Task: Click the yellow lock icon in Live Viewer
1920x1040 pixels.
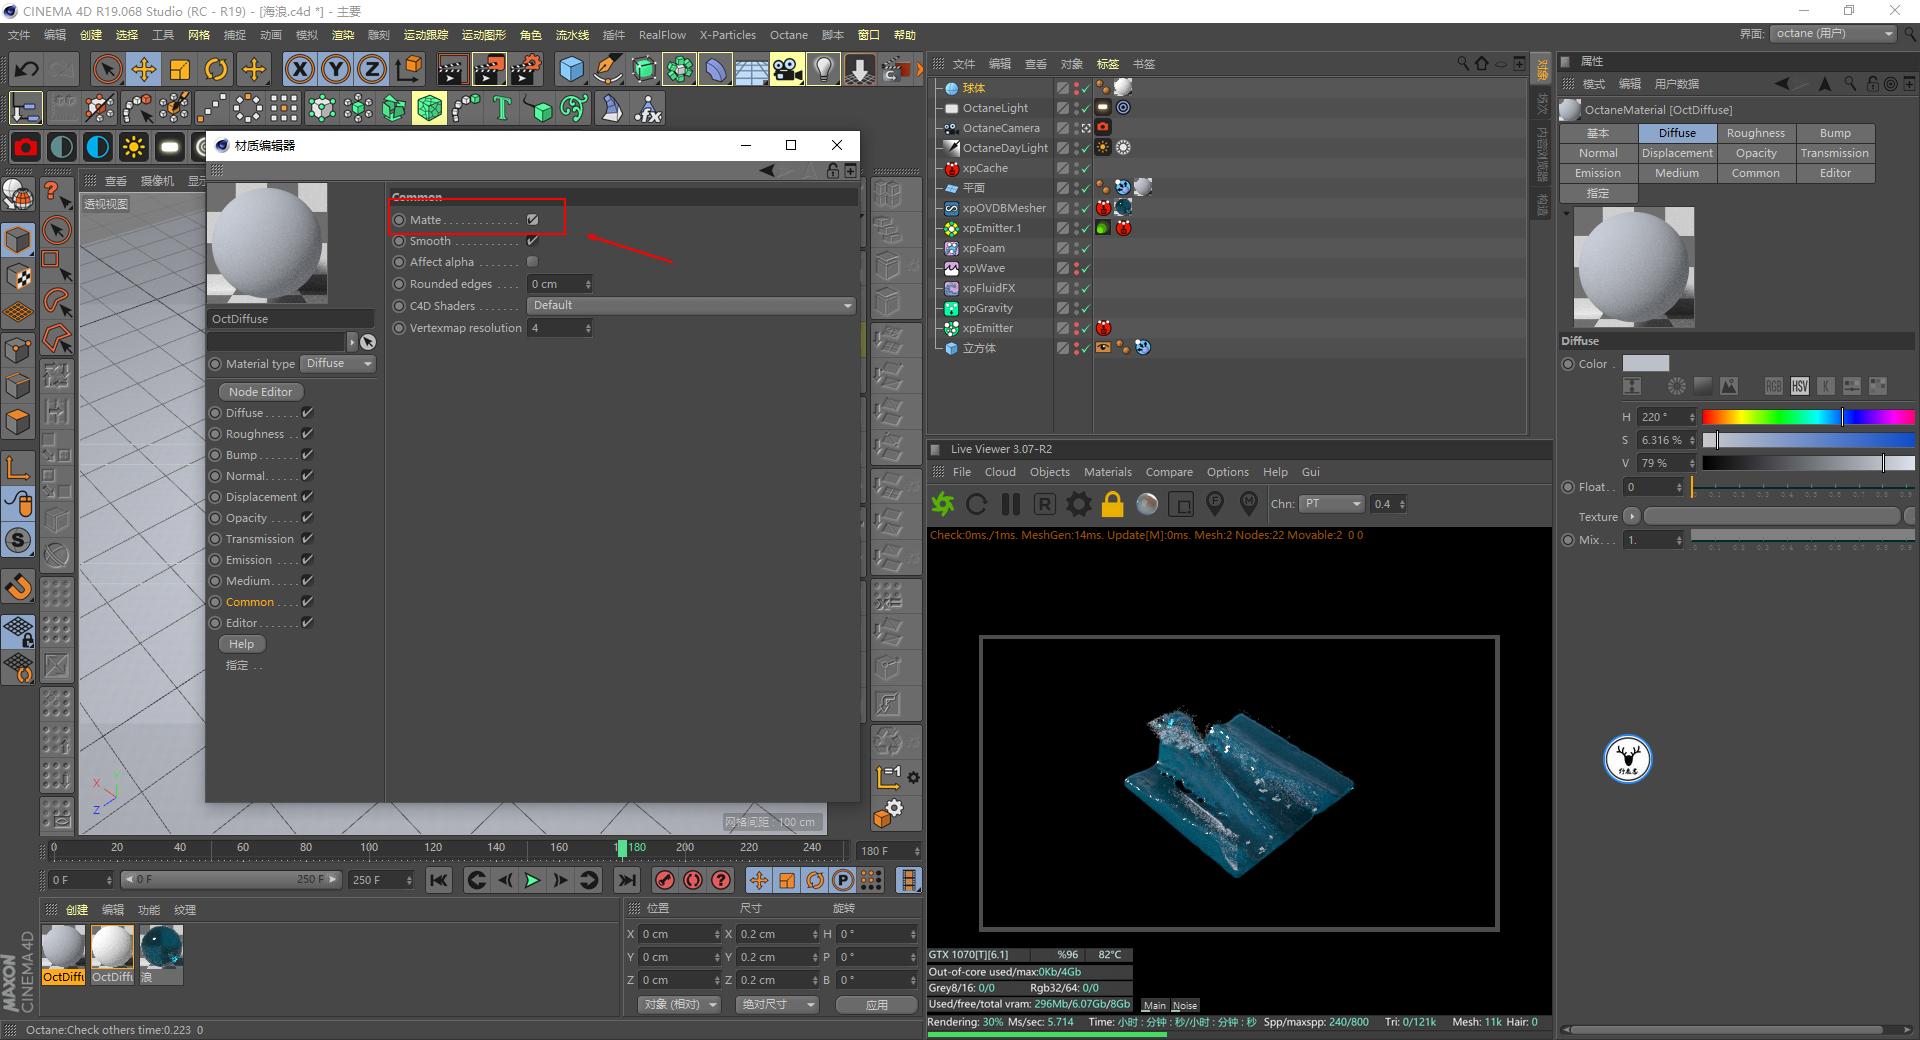Action: tap(1112, 504)
